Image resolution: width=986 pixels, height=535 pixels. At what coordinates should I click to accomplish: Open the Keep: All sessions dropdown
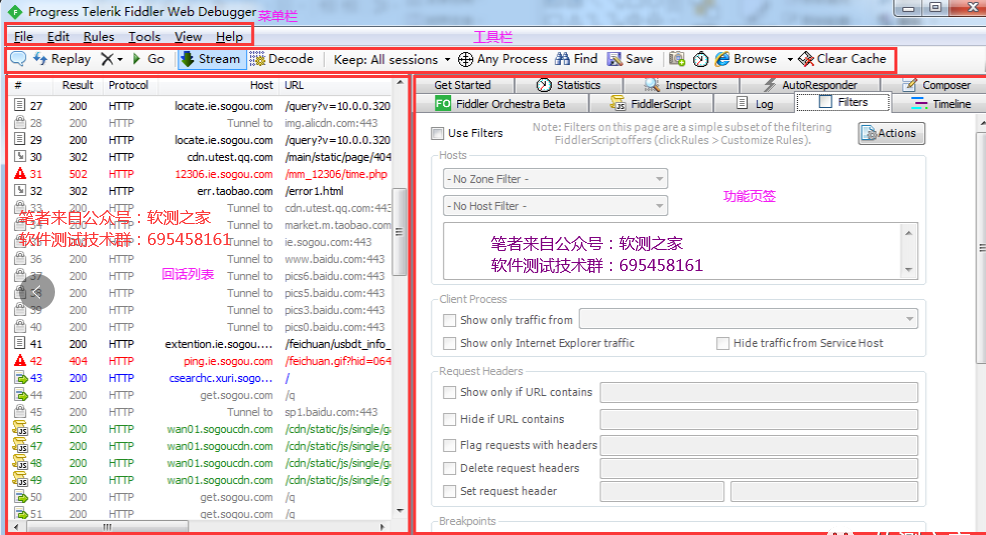[x=392, y=60]
